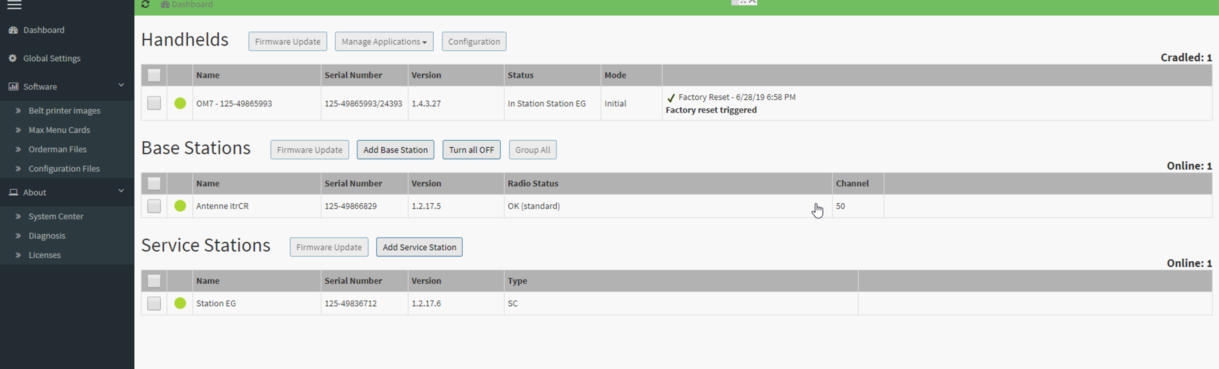The width and height of the screenshot is (1219, 369).
Task: Toggle select-all checkbox in Base Stations header
Action: pyautogui.click(x=154, y=183)
